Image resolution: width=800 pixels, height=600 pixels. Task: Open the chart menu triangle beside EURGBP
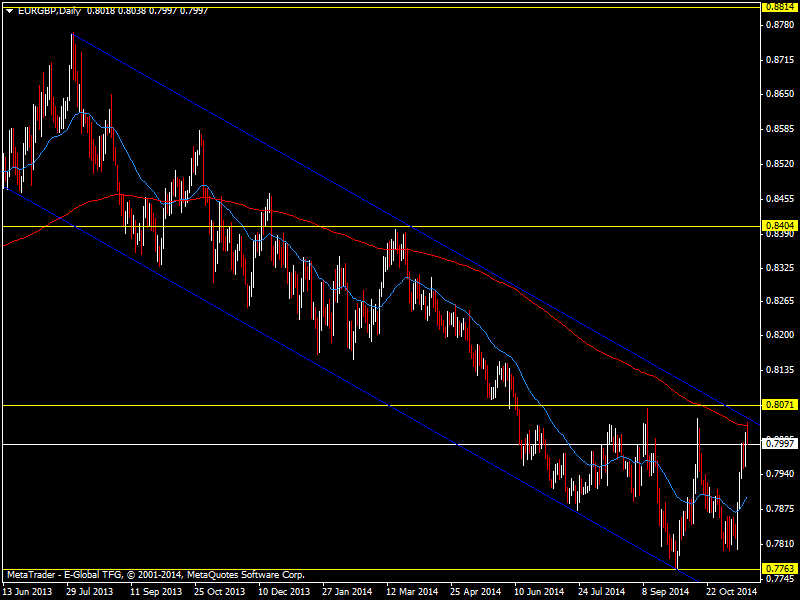point(9,11)
